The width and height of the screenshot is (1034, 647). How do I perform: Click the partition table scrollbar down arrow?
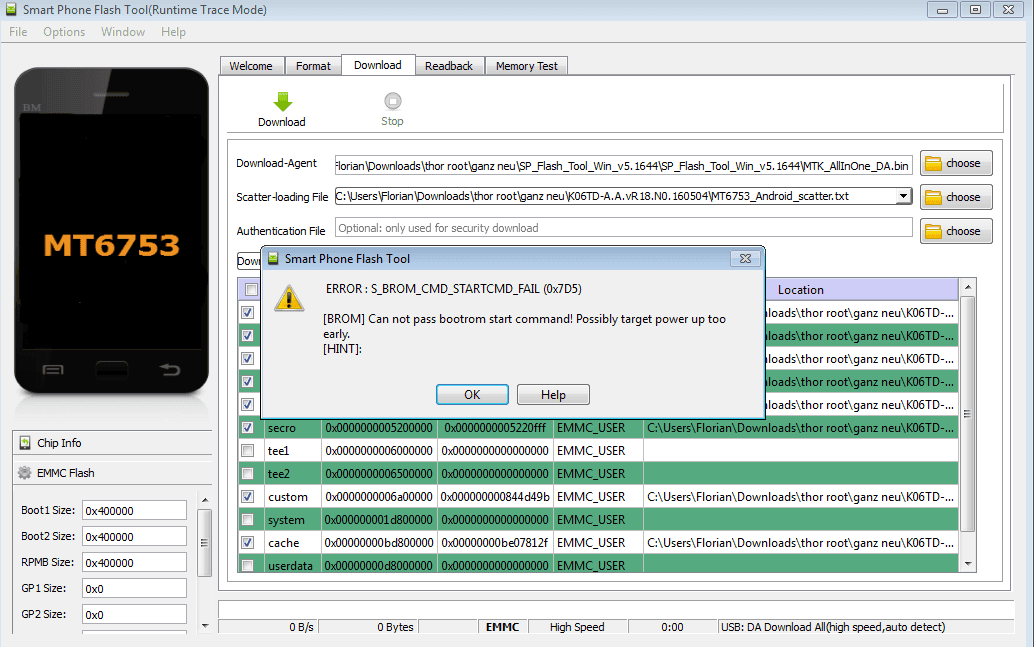pyautogui.click(x=967, y=564)
